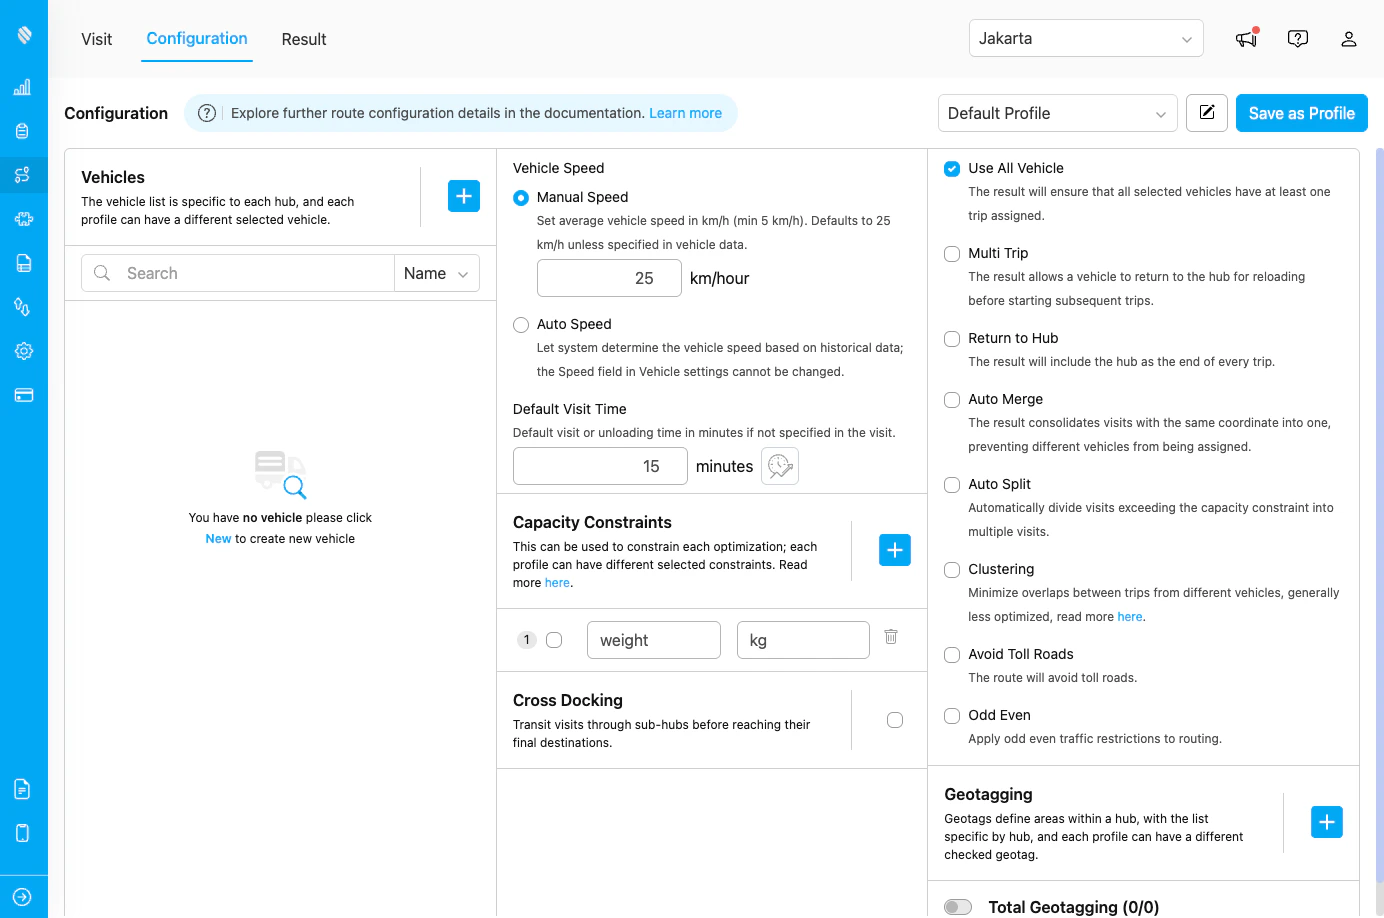The image size is (1384, 918).
Task: Expand the sidebar with the arrow icon
Action: point(23,897)
